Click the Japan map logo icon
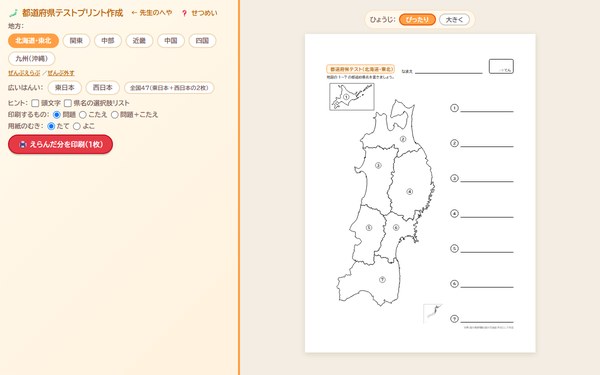 click(x=13, y=13)
